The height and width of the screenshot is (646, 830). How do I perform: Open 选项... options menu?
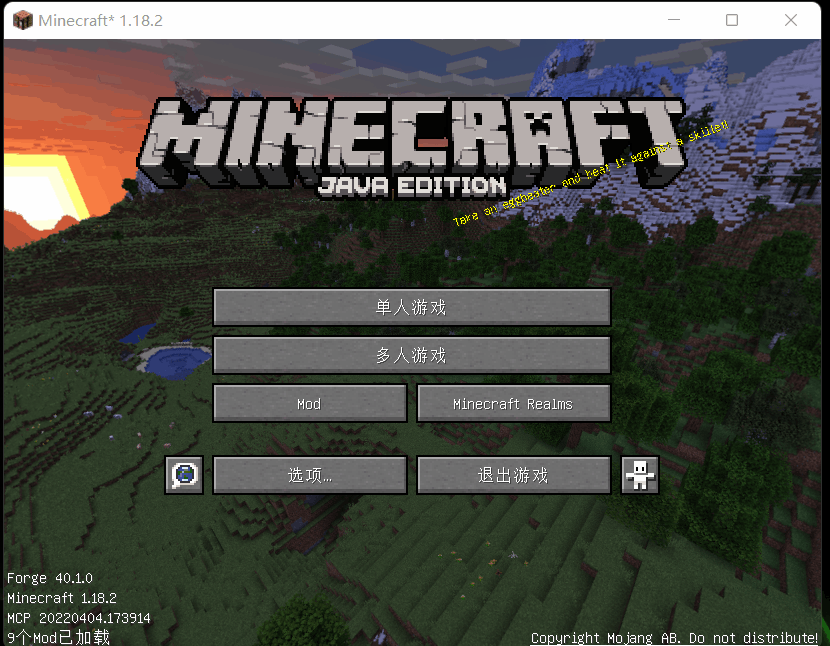(310, 475)
